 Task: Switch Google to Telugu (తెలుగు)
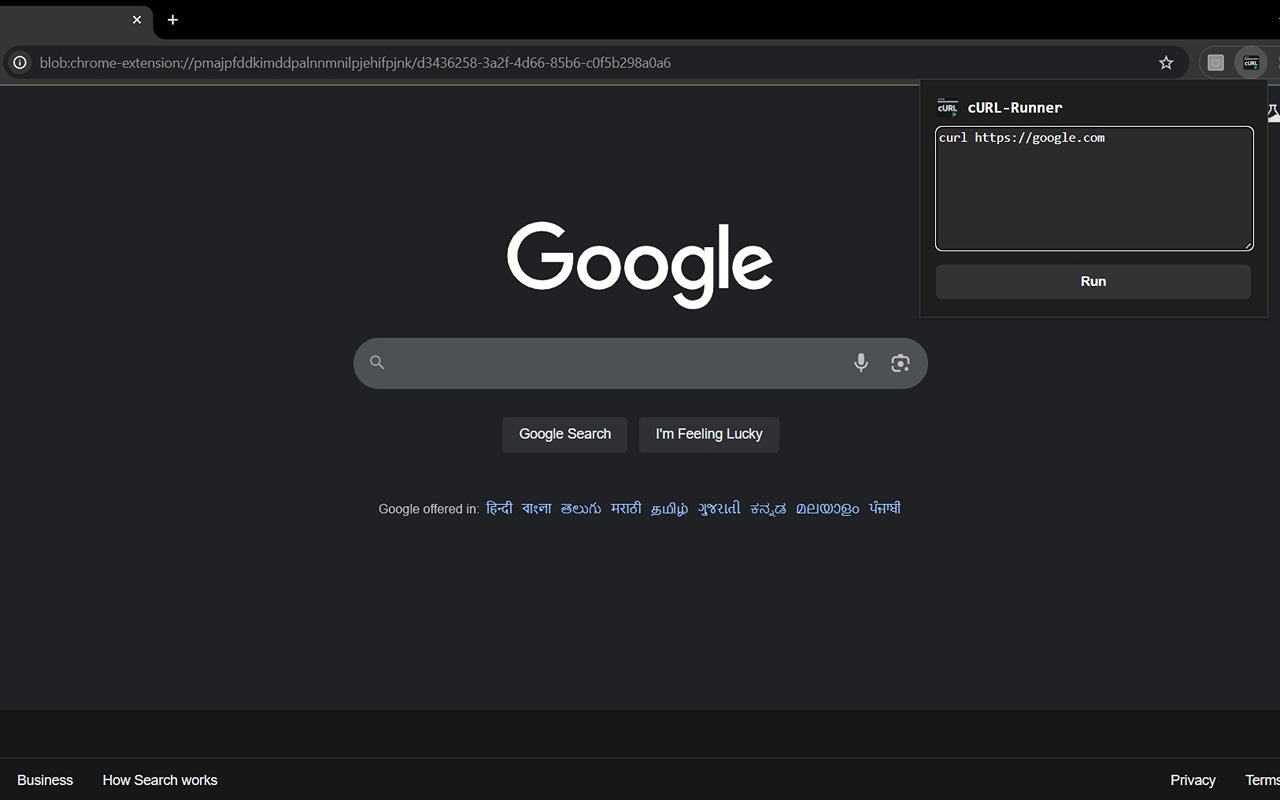(581, 509)
